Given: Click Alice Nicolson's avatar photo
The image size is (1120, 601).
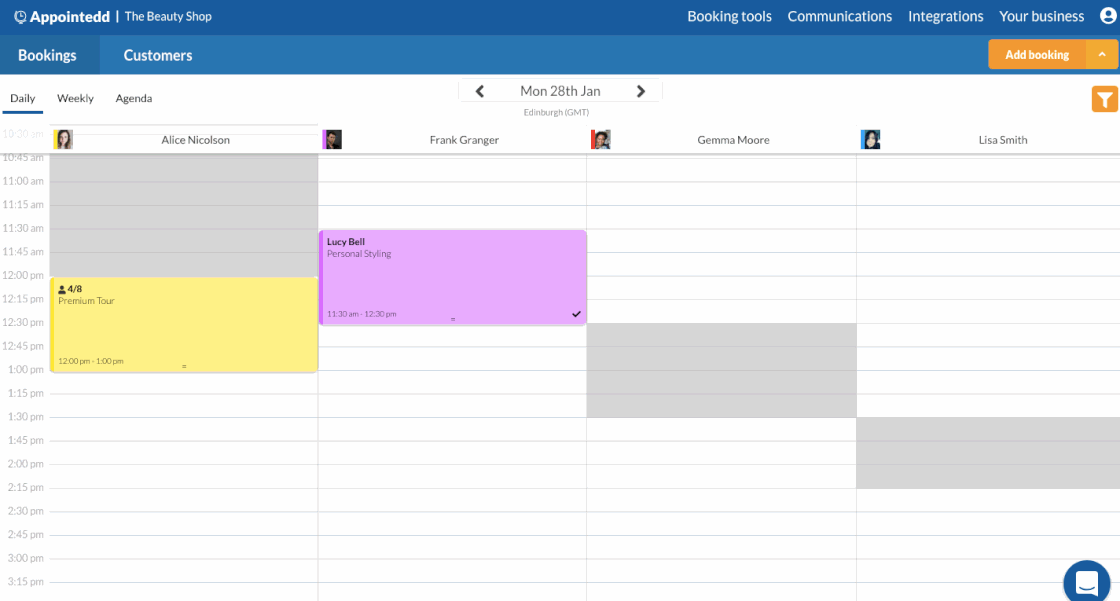Looking at the screenshot, I should [63, 140].
